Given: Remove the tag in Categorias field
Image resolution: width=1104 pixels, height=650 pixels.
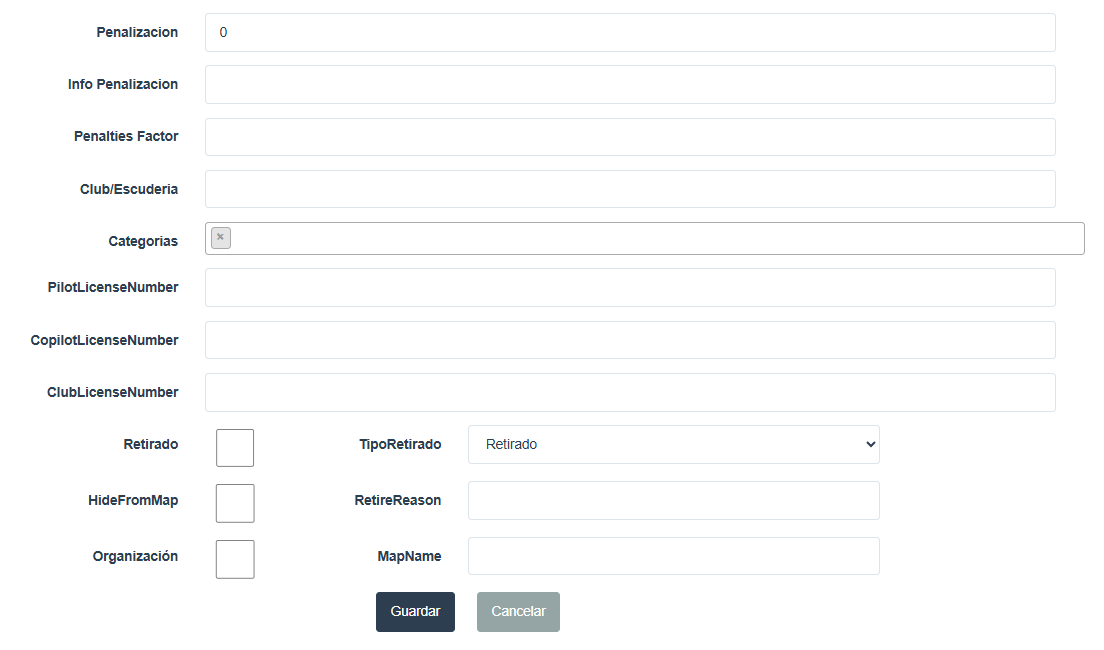Looking at the screenshot, I should (x=220, y=238).
